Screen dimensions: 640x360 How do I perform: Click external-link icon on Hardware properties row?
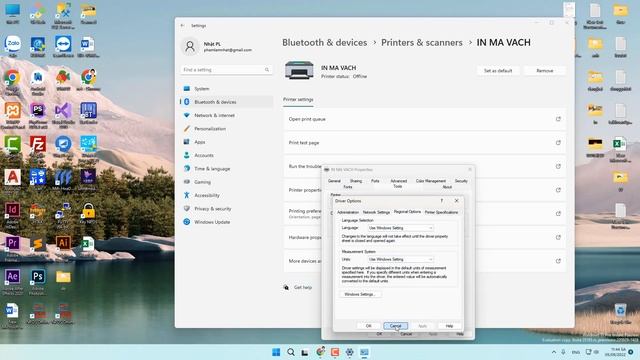(x=558, y=238)
